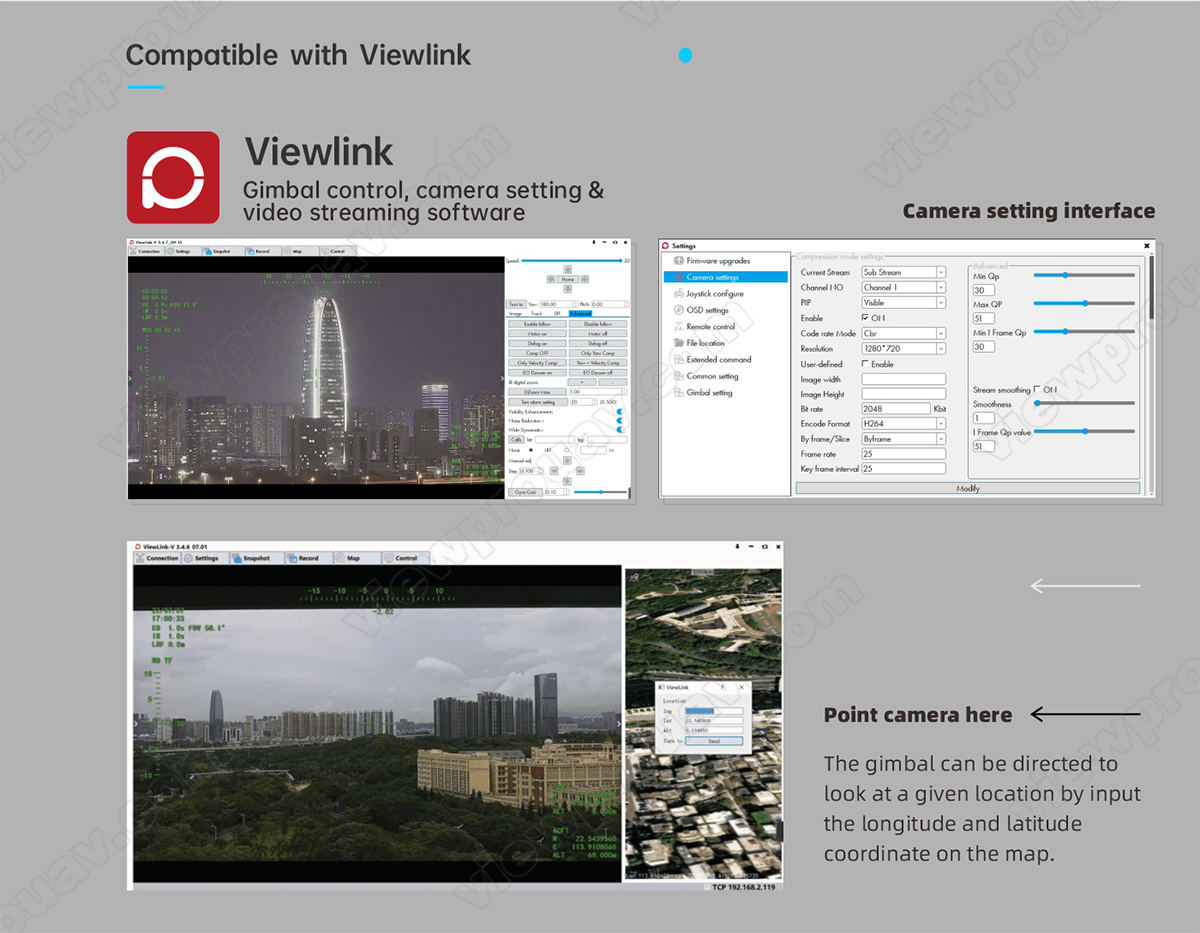
Task: Click the Motor off button
Action: [x=598, y=334]
